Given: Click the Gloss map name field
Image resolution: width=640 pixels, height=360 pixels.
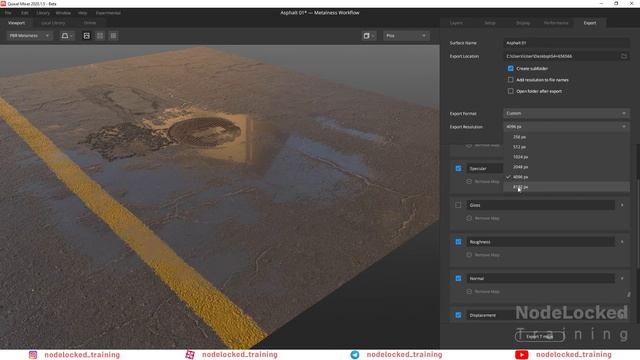Looking at the screenshot, I should tap(541, 205).
